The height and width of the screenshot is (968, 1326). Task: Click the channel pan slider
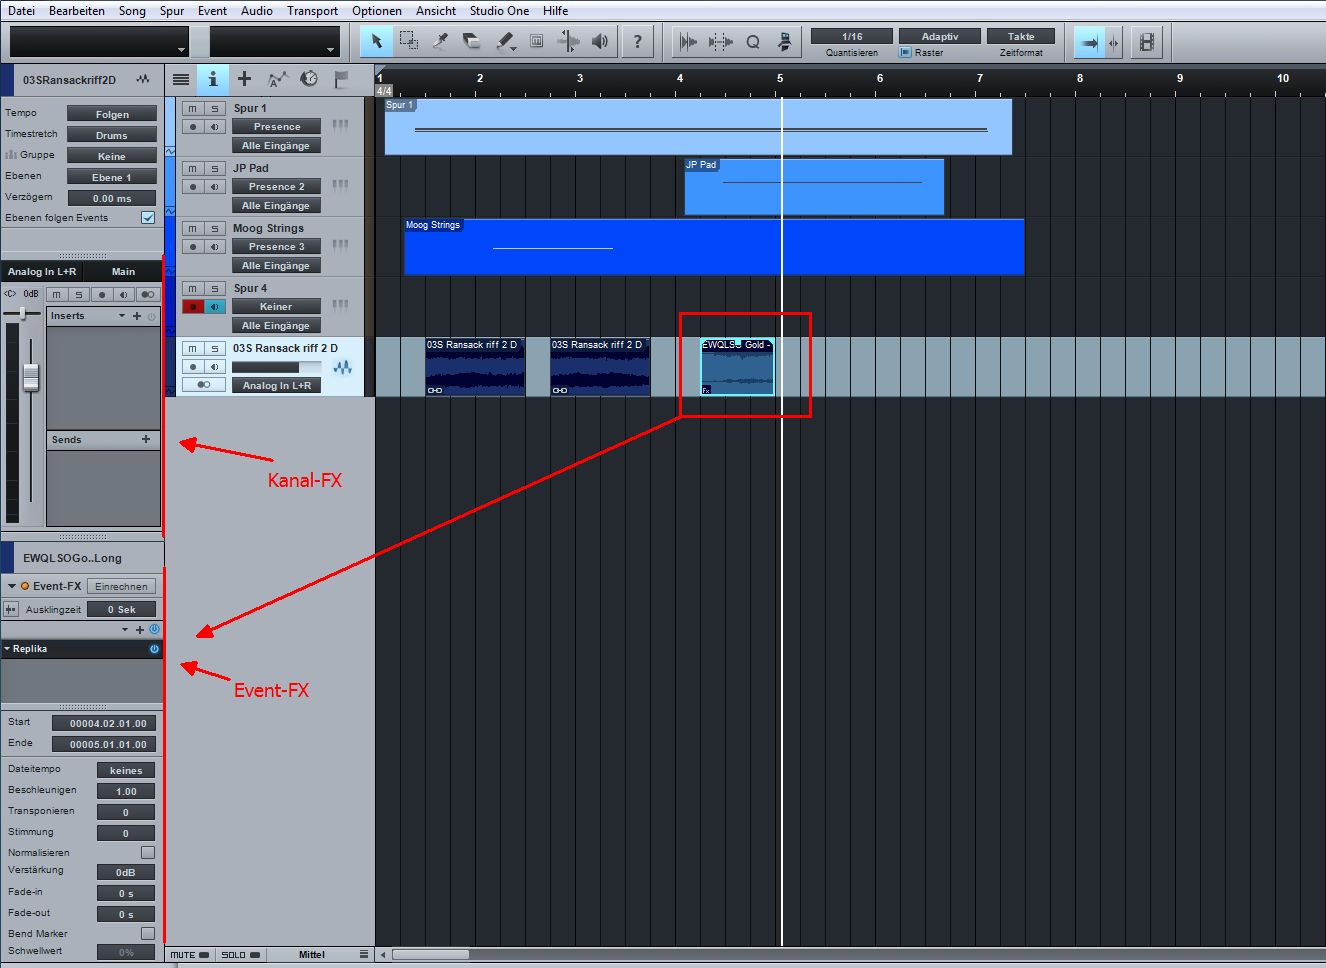[22, 315]
